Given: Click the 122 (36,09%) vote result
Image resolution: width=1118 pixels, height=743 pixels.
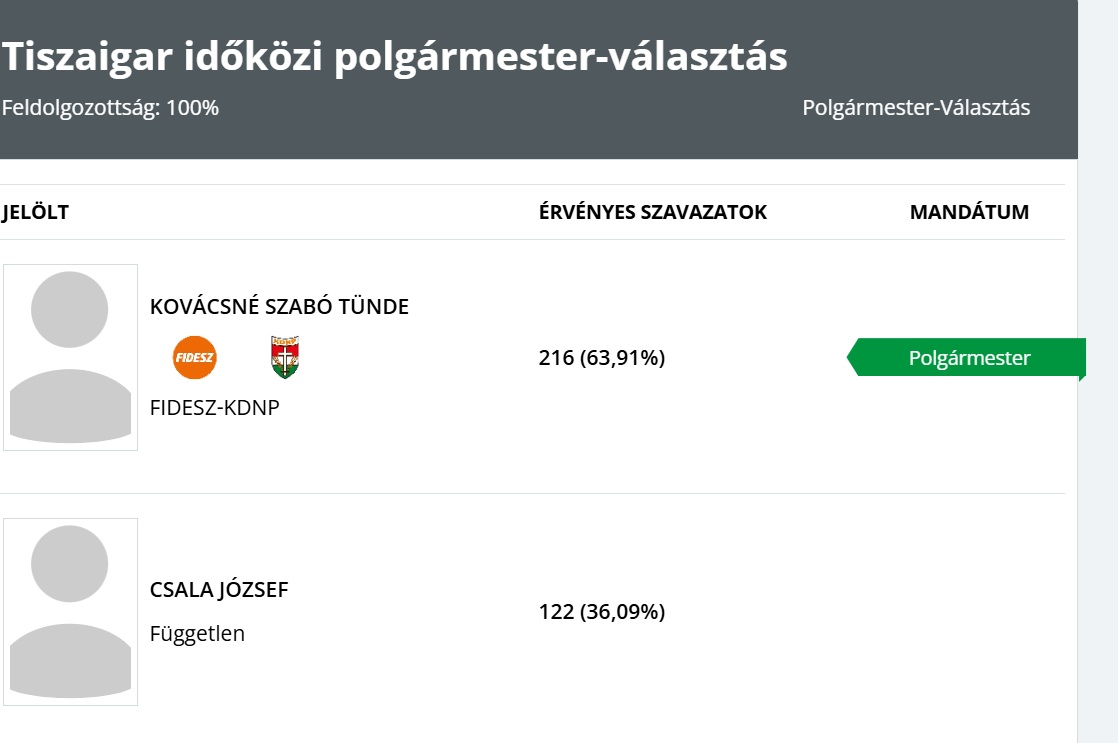Looking at the screenshot, I should point(602,612).
